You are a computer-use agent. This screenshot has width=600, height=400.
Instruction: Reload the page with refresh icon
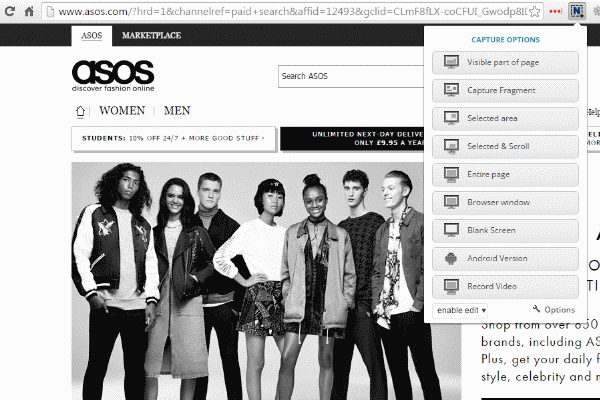[x=10, y=11]
